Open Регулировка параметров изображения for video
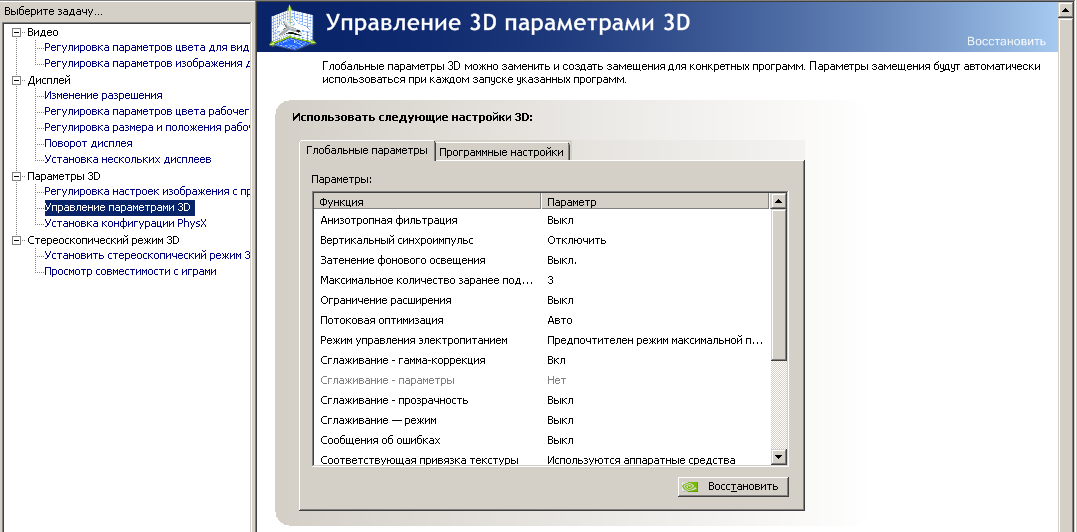This screenshot has height=532, width=1077. [x=146, y=63]
